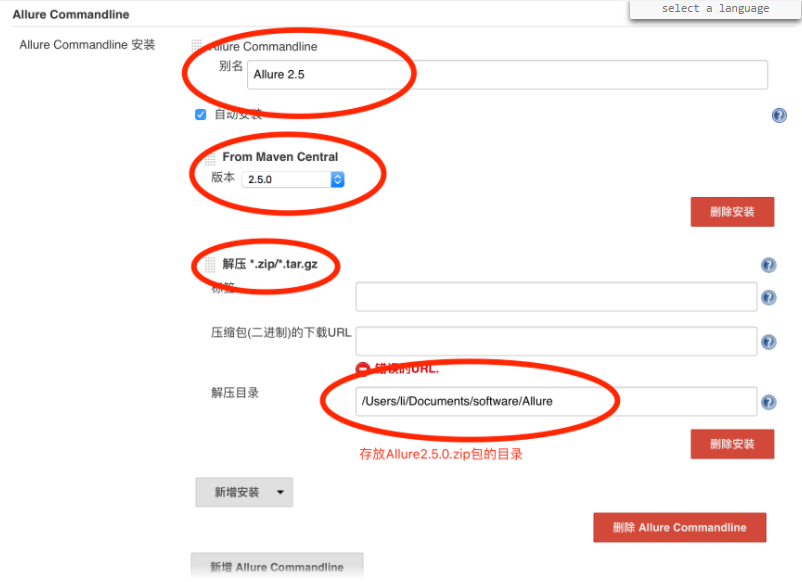Toggle the 自动安装 checkbox
802x582 pixels.
pyautogui.click(x=200, y=114)
